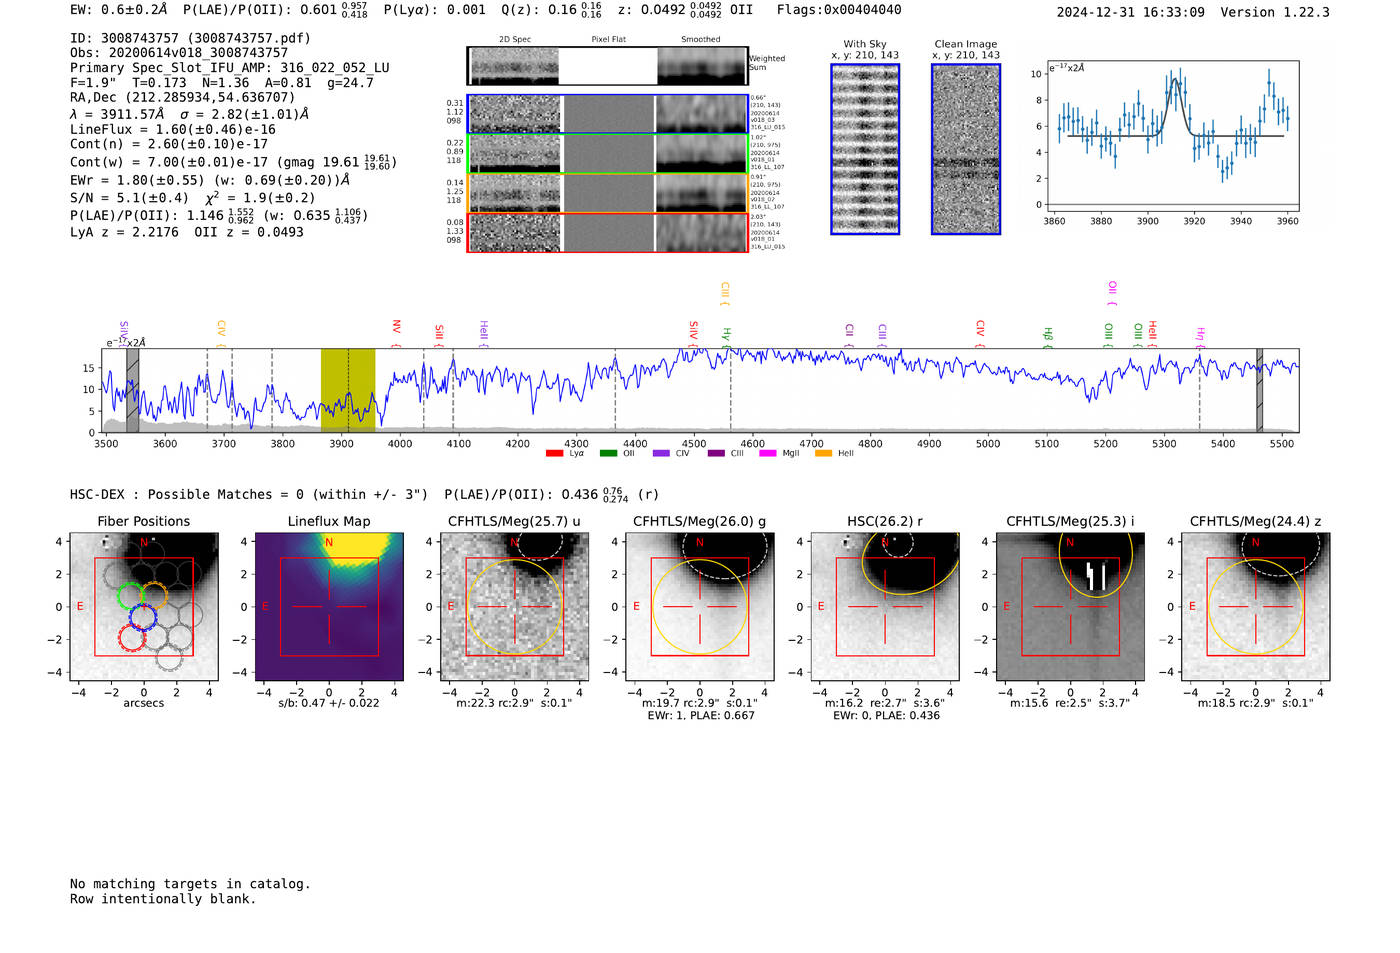The image size is (1400, 953).
Task: Click the "EW: 0.6±0.2Å" header text
Action: click(118, 10)
